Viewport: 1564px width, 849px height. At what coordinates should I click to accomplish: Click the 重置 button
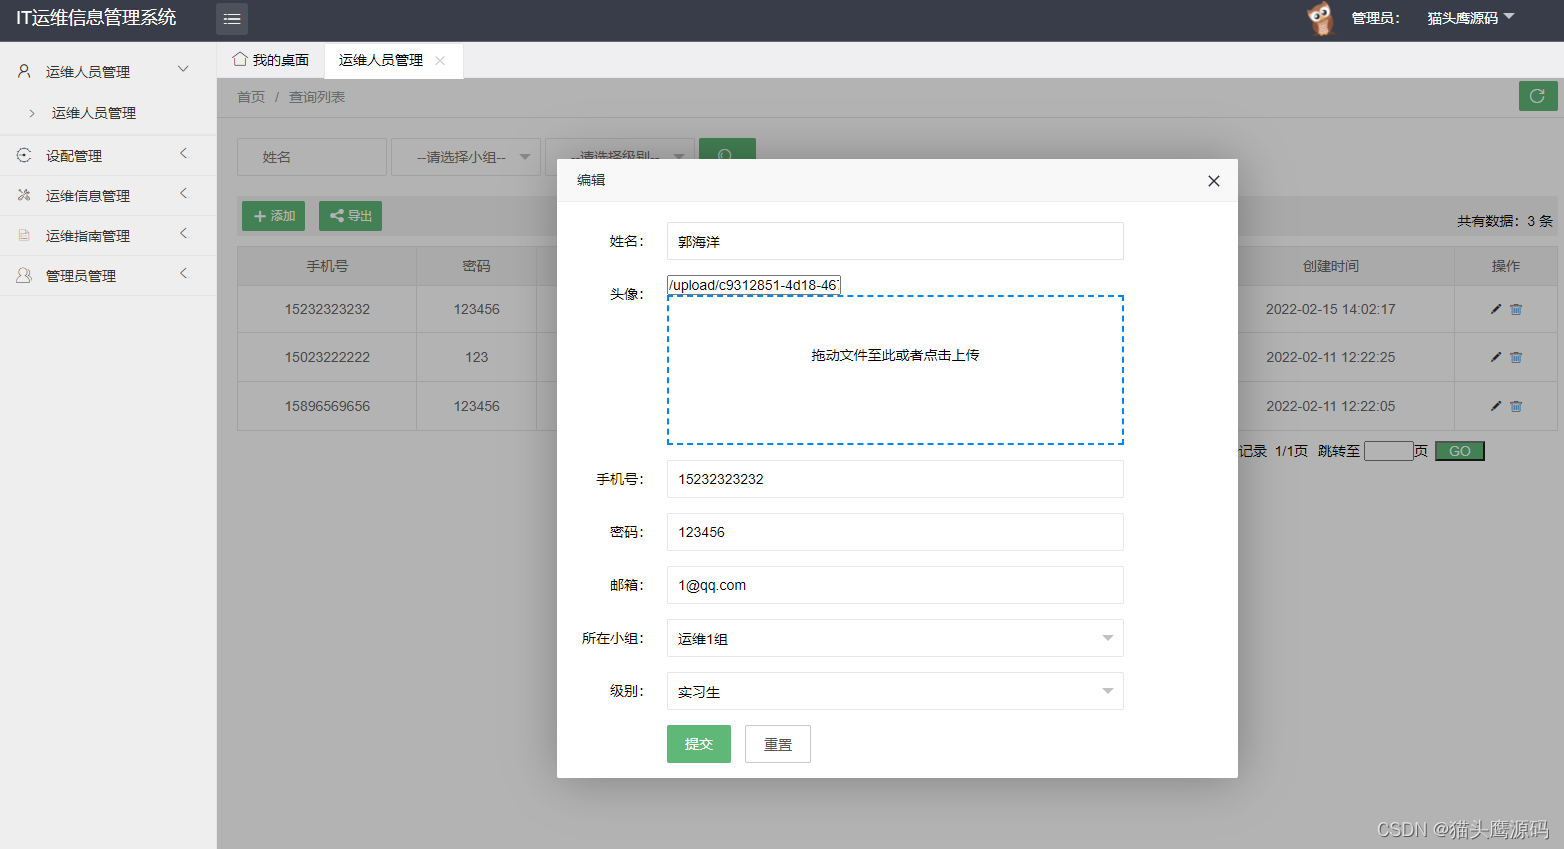pos(778,744)
